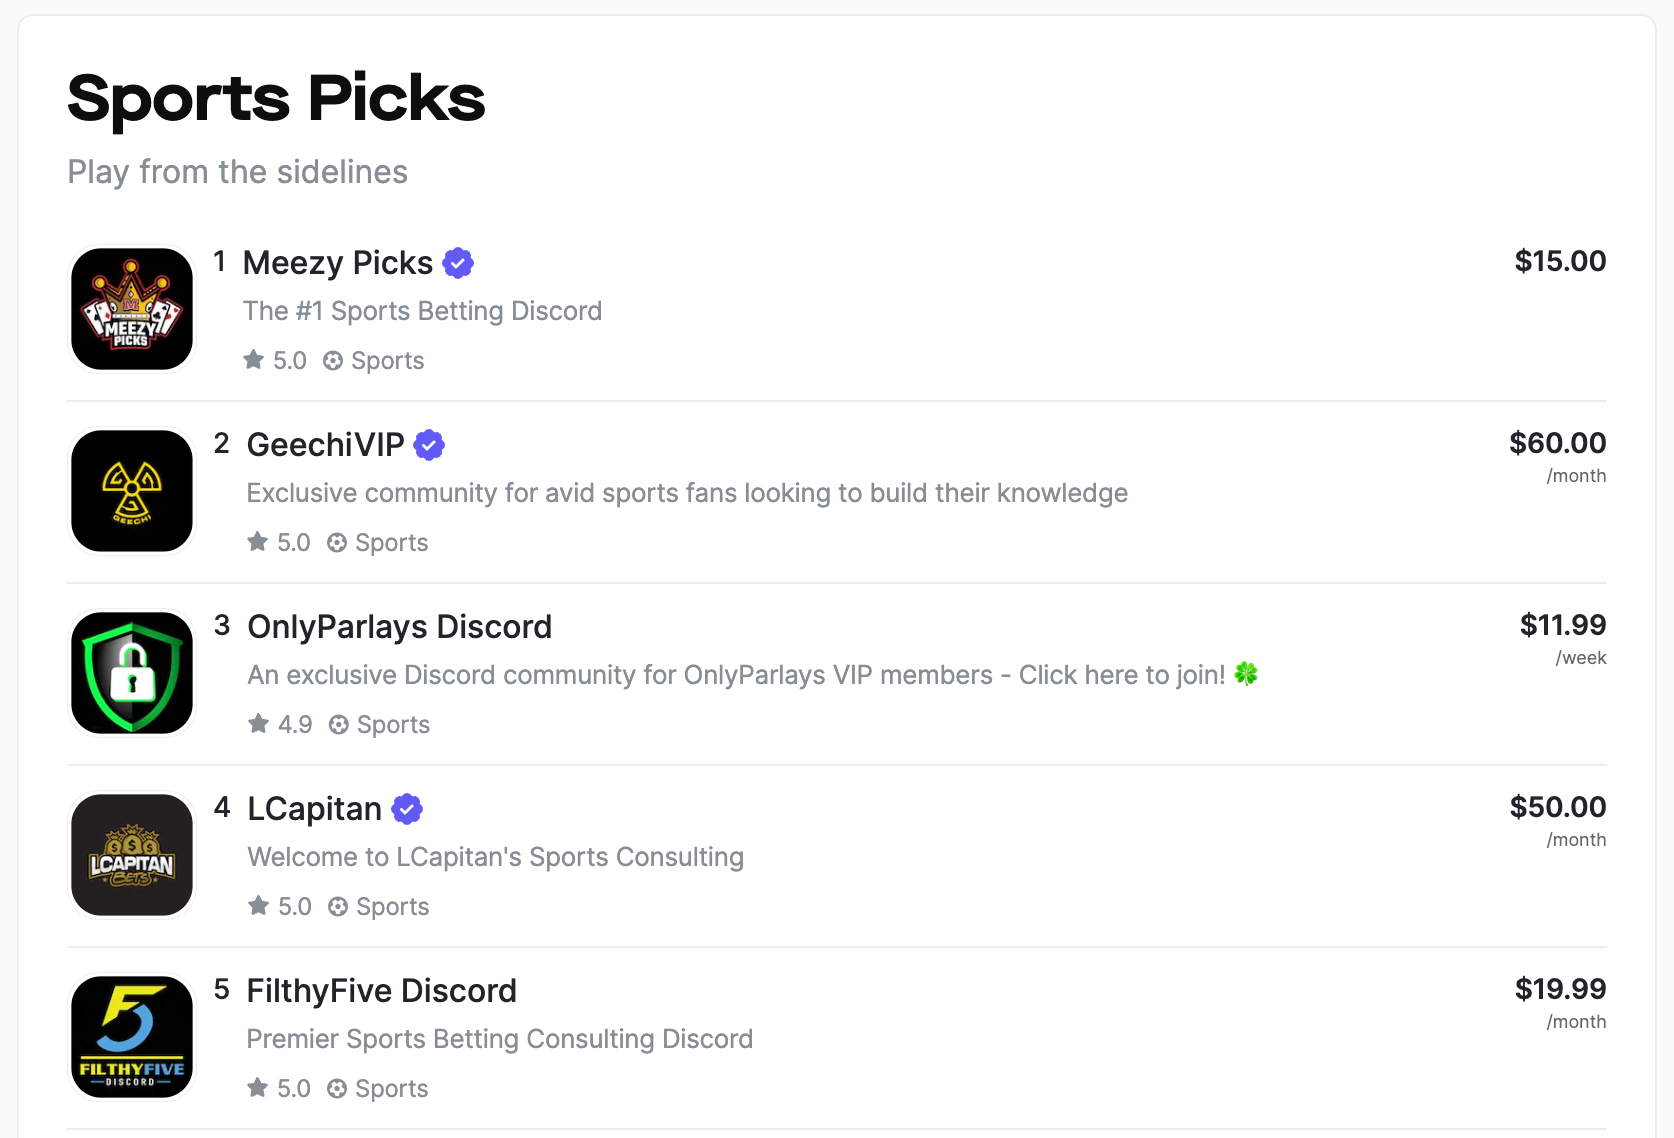Click the Sports category icon under OnlyParlays Discord
Image resolution: width=1674 pixels, height=1138 pixels.
click(x=340, y=724)
